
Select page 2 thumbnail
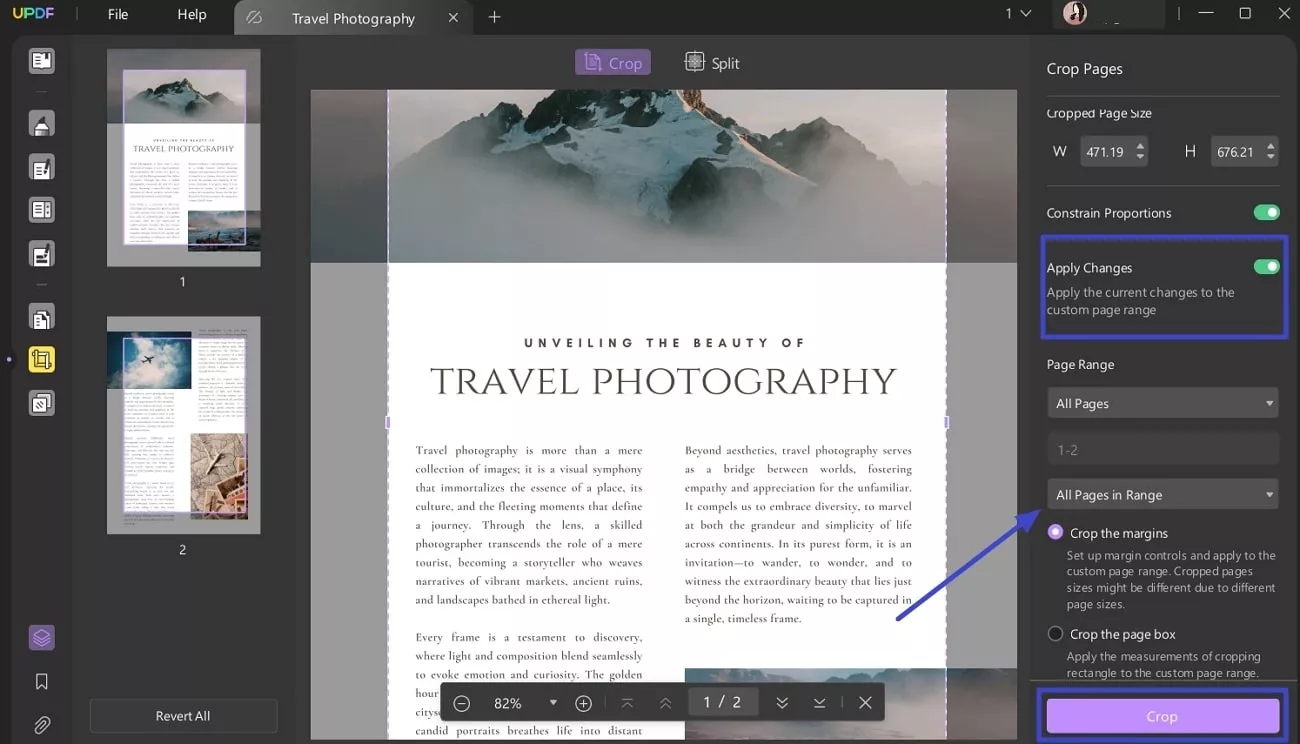pos(184,426)
